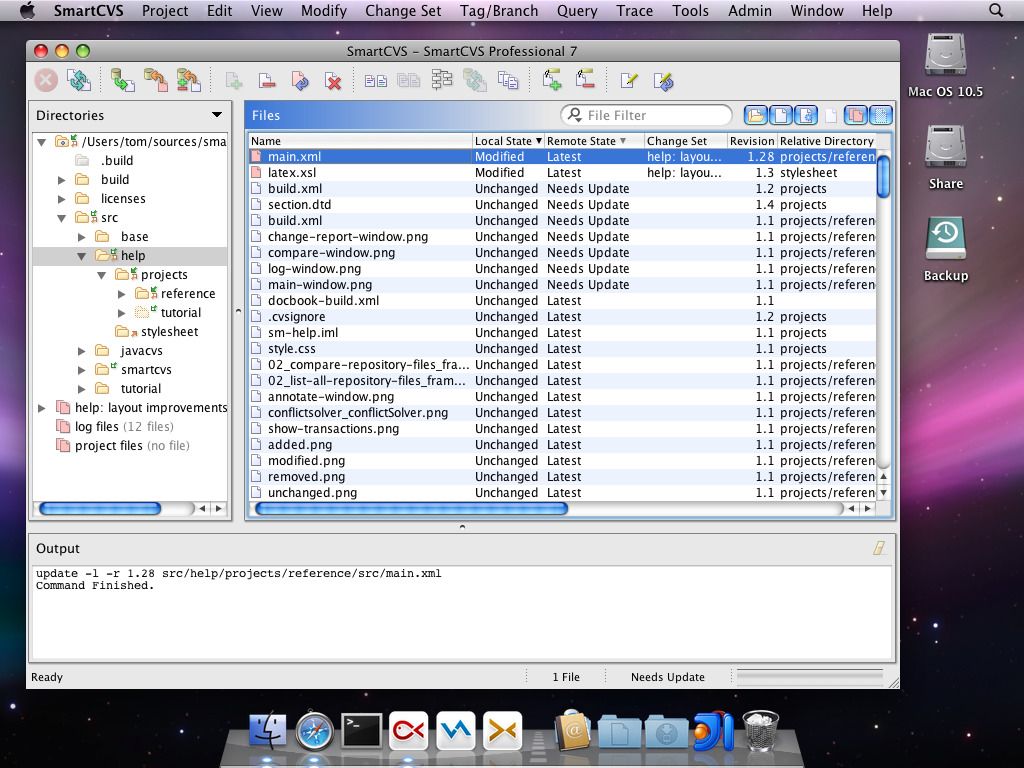Expand the reference folder in the tree
The height and width of the screenshot is (768, 1024).
122,294
